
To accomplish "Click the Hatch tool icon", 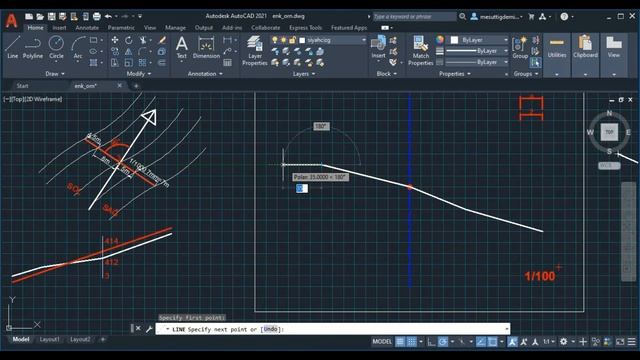I will click(93, 63).
